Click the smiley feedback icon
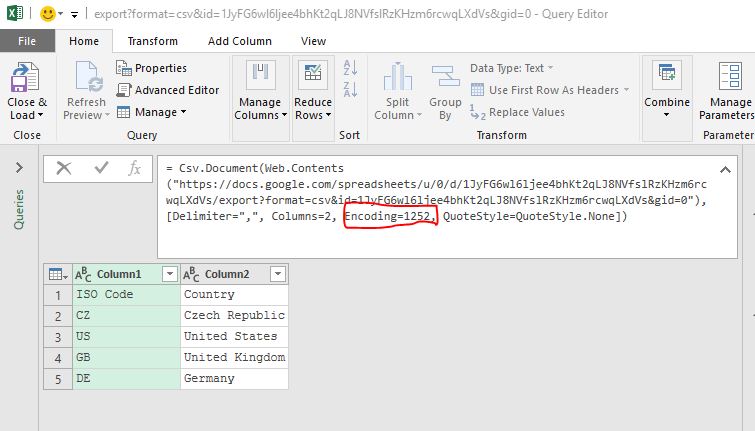The image size is (755, 431). tap(48, 13)
